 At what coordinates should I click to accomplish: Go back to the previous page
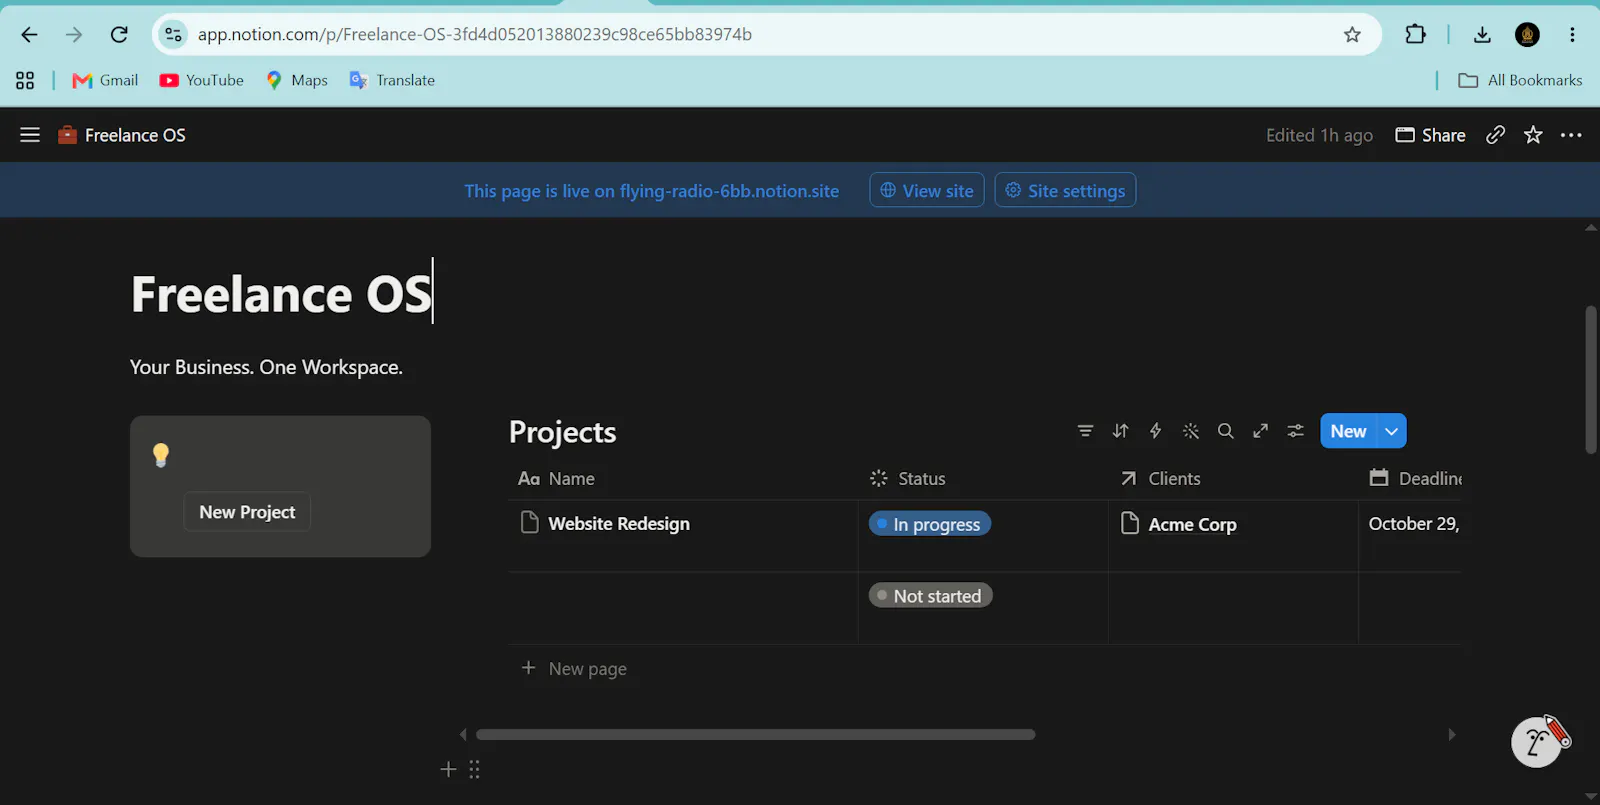pyautogui.click(x=29, y=35)
